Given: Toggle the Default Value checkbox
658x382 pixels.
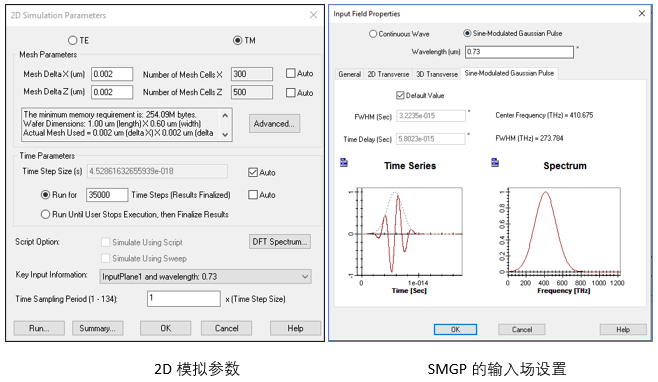Looking at the screenshot, I should pyautogui.click(x=400, y=95).
